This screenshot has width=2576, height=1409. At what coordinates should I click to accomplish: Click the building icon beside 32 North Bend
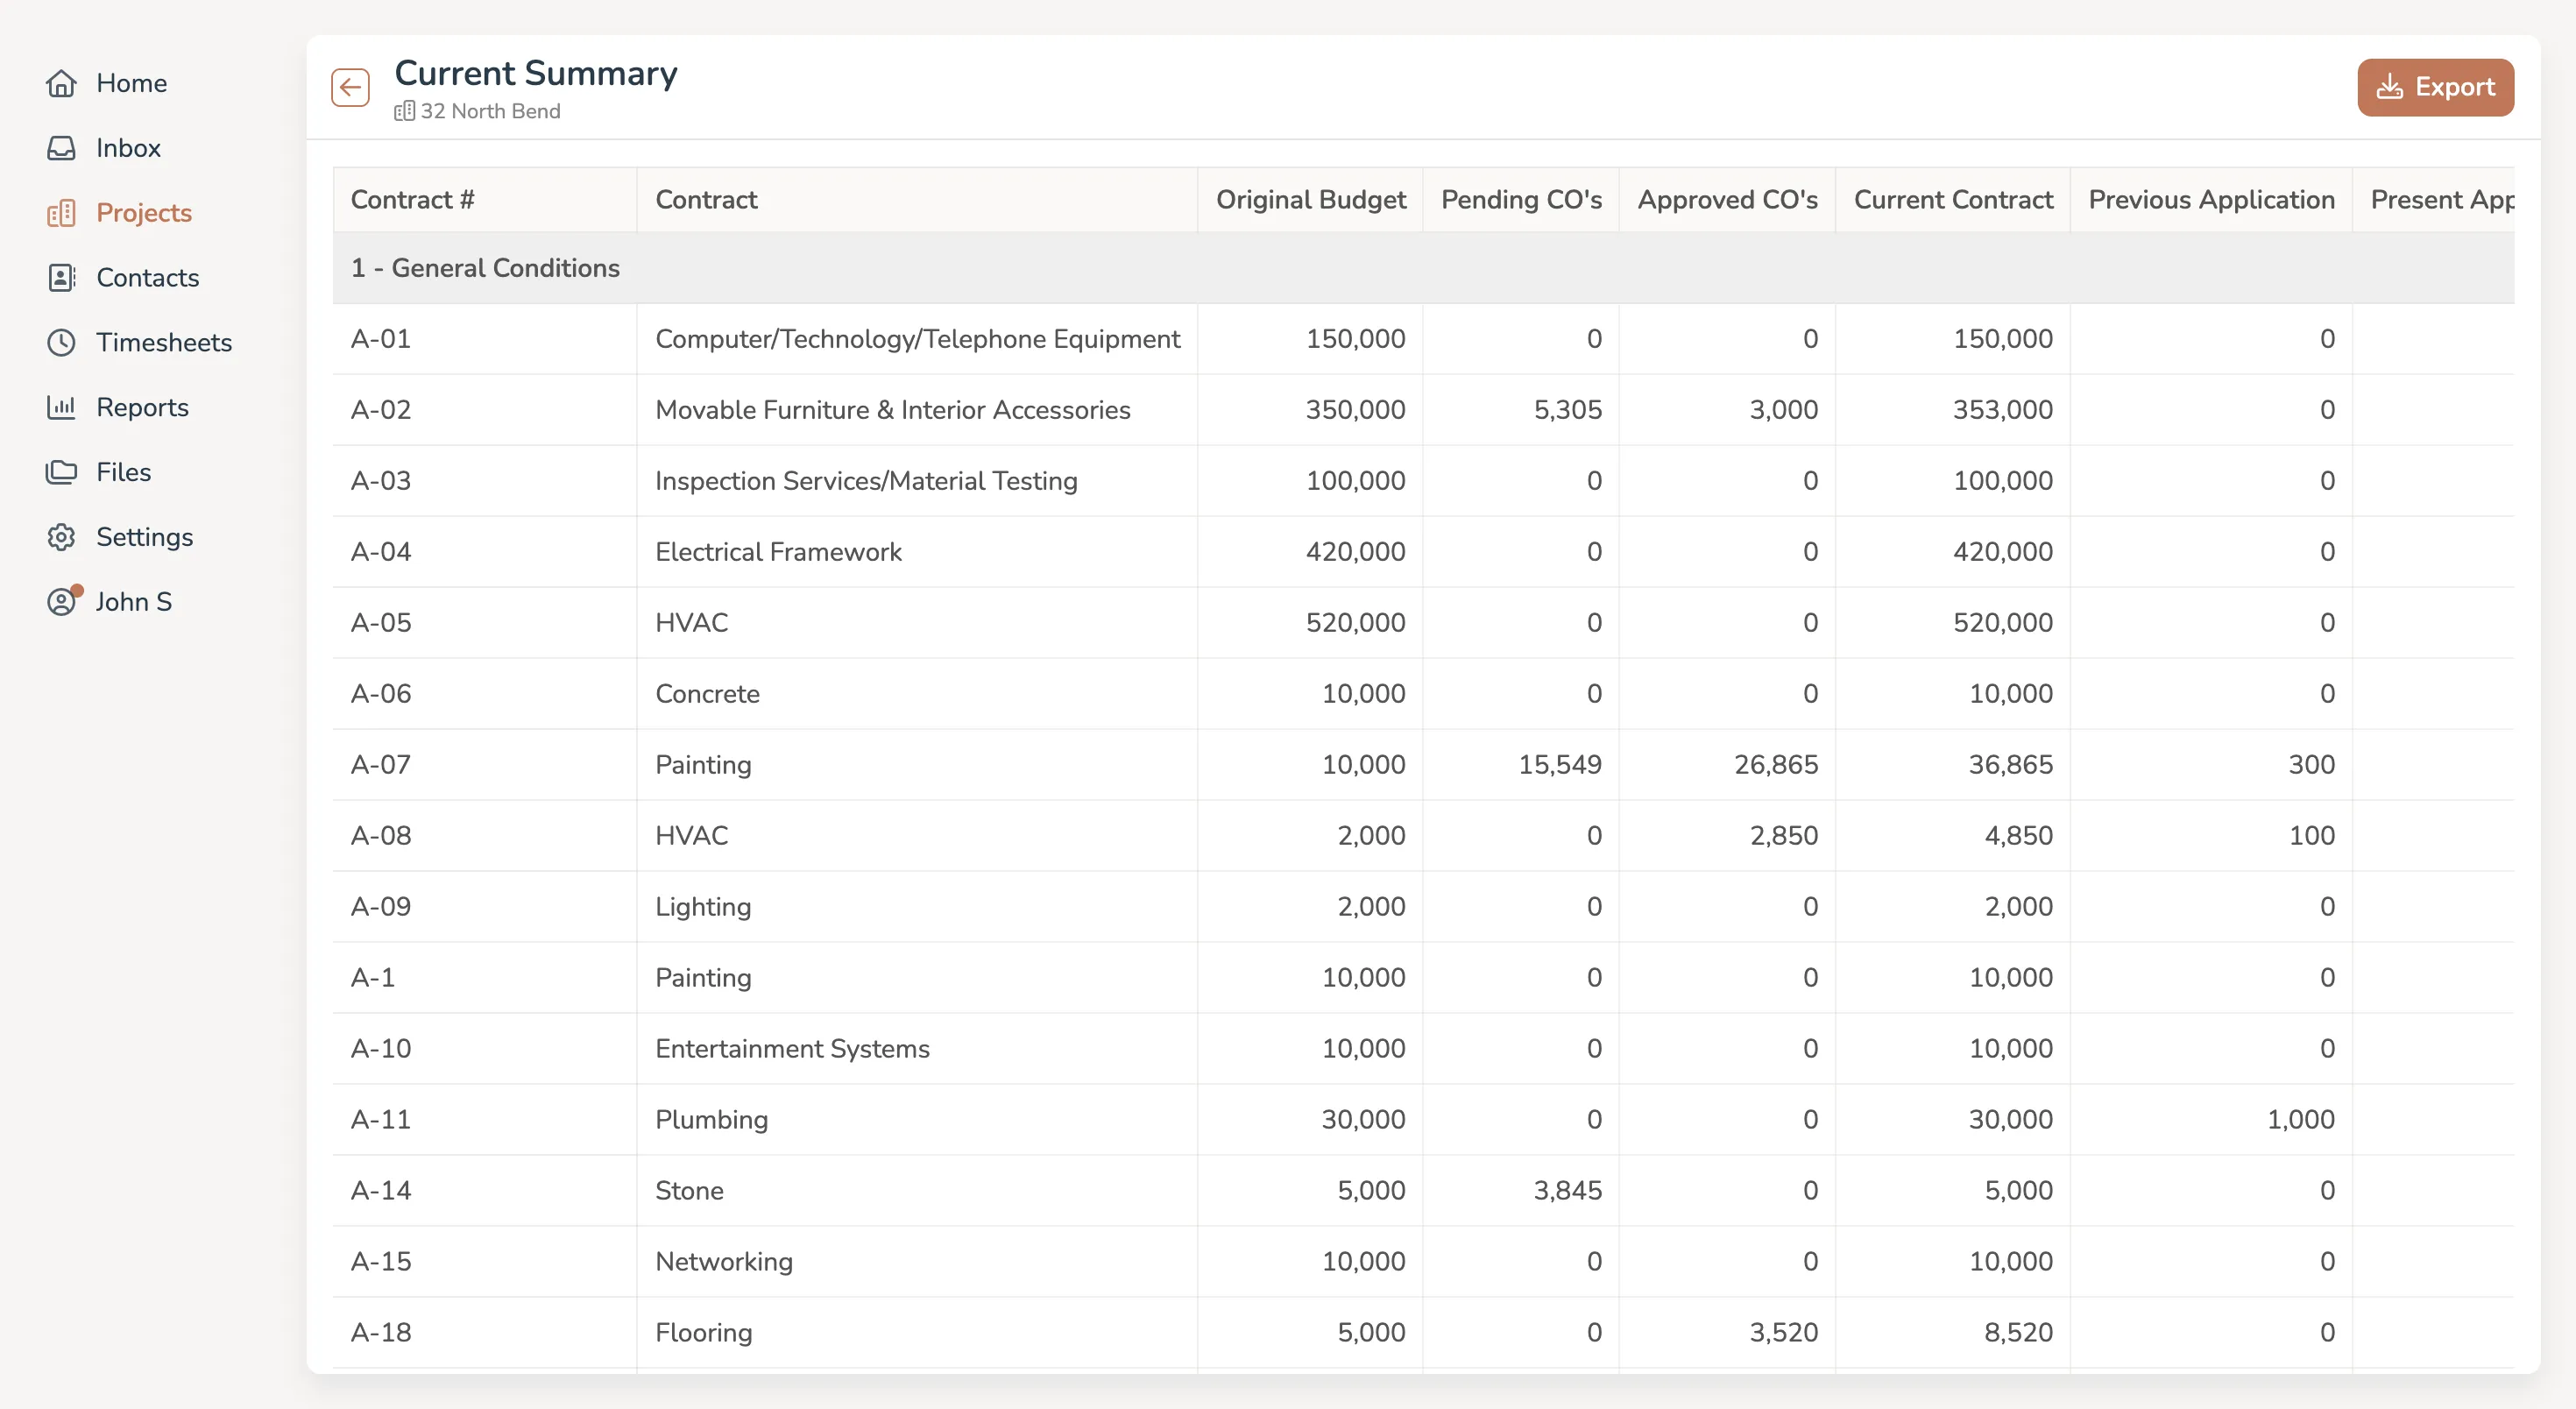tap(404, 111)
